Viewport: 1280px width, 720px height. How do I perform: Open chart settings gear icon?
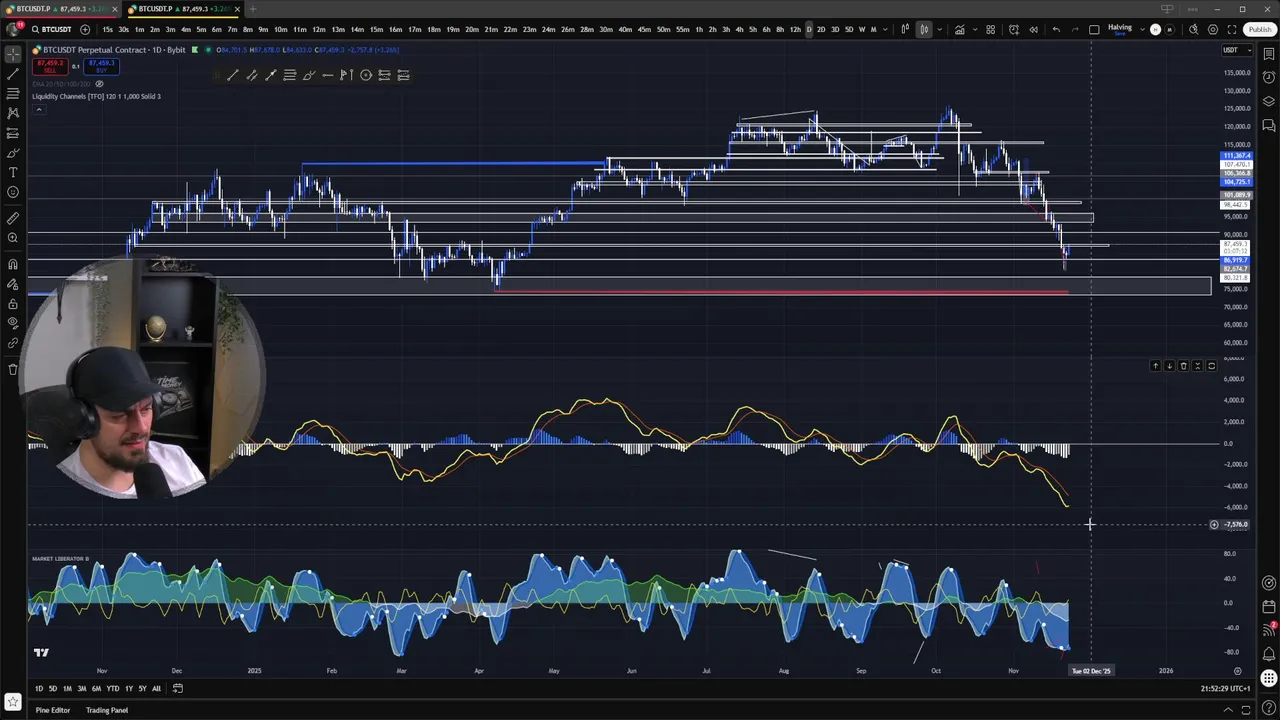pyautogui.click(x=1213, y=30)
